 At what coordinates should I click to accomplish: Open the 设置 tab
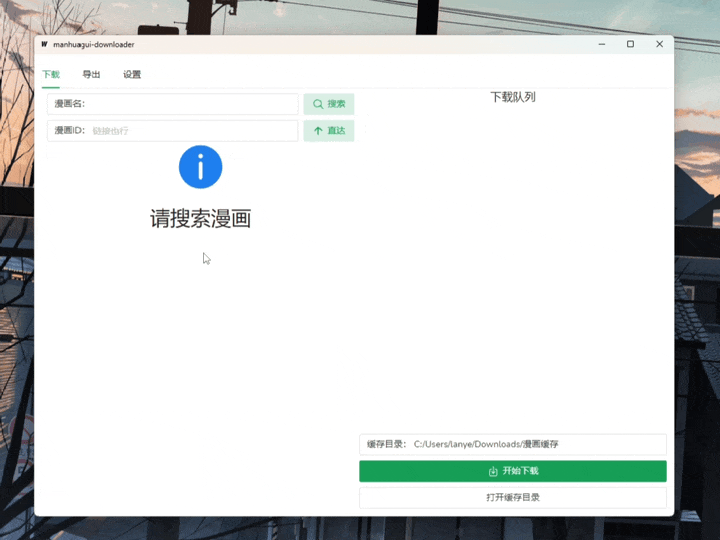(x=132, y=74)
